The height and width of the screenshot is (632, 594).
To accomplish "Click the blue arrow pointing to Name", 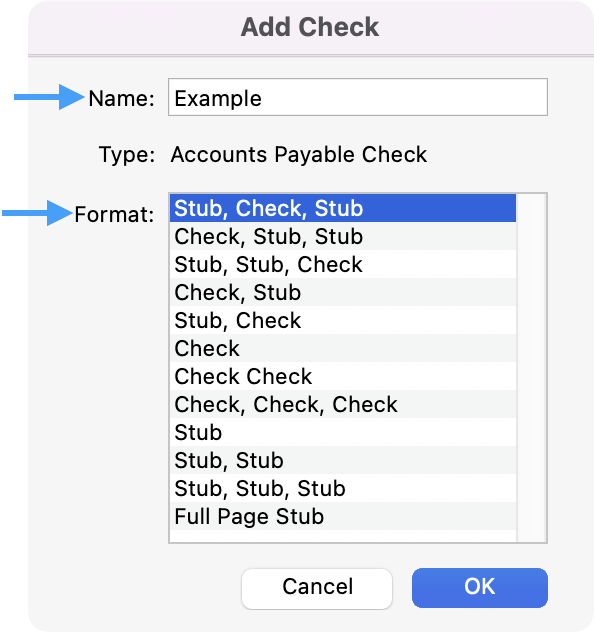I will tap(49, 97).
